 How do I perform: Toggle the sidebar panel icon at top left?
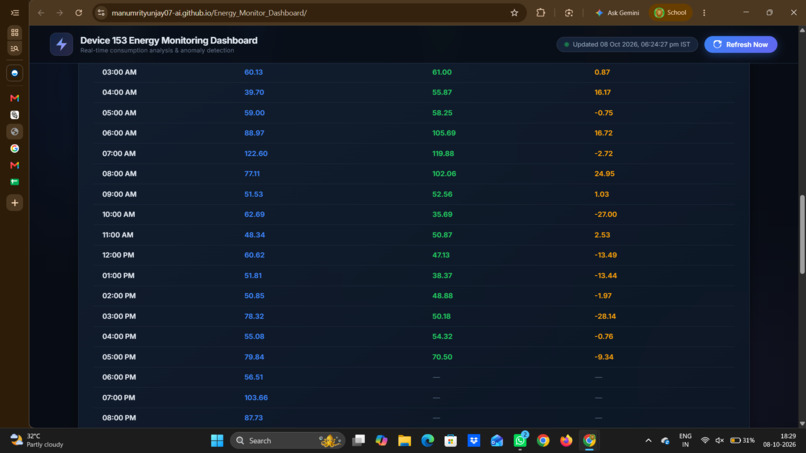[15, 13]
